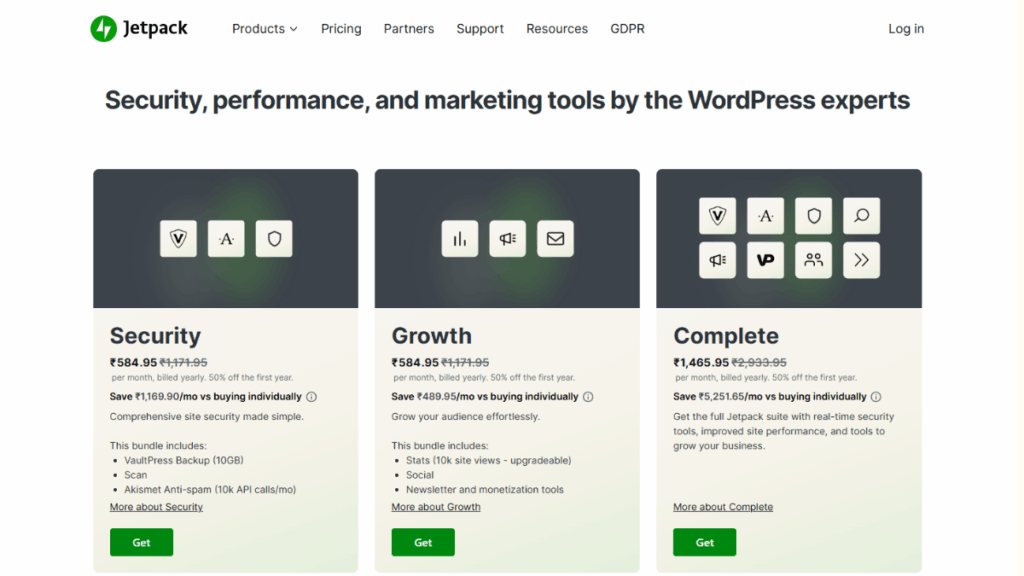
Task: Click the info icon beside Security savings
Action: [311, 397]
